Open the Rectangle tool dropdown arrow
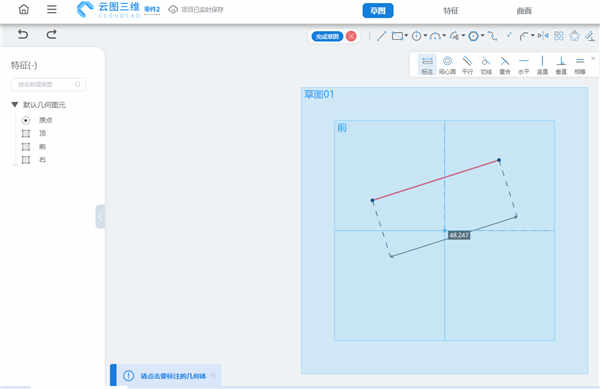600x389 pixels. 406,36
